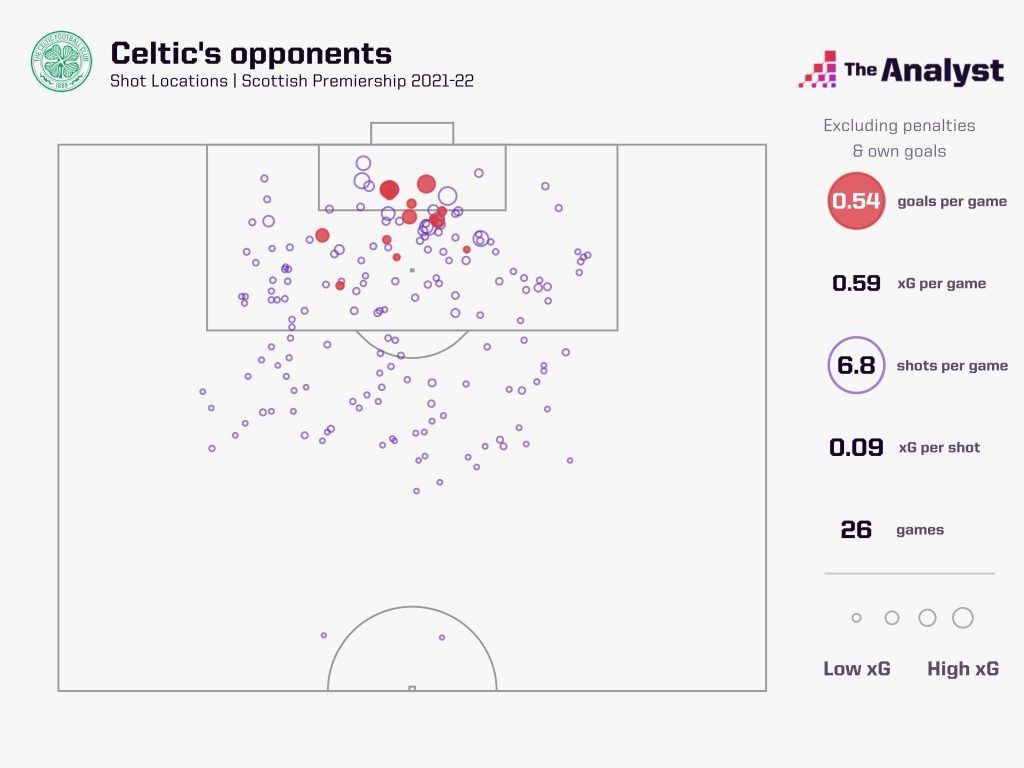Click the penalty spot marker

(412, 270)
